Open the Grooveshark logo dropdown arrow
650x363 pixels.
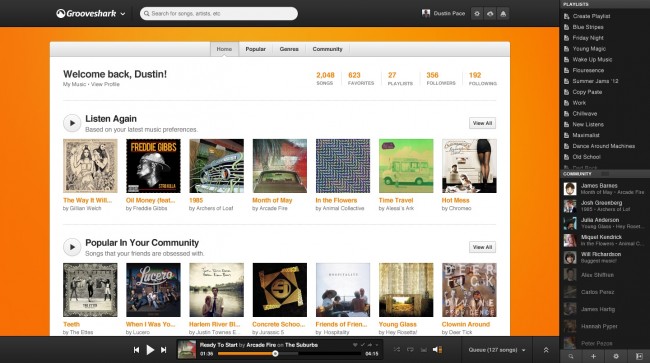(123, 14)
